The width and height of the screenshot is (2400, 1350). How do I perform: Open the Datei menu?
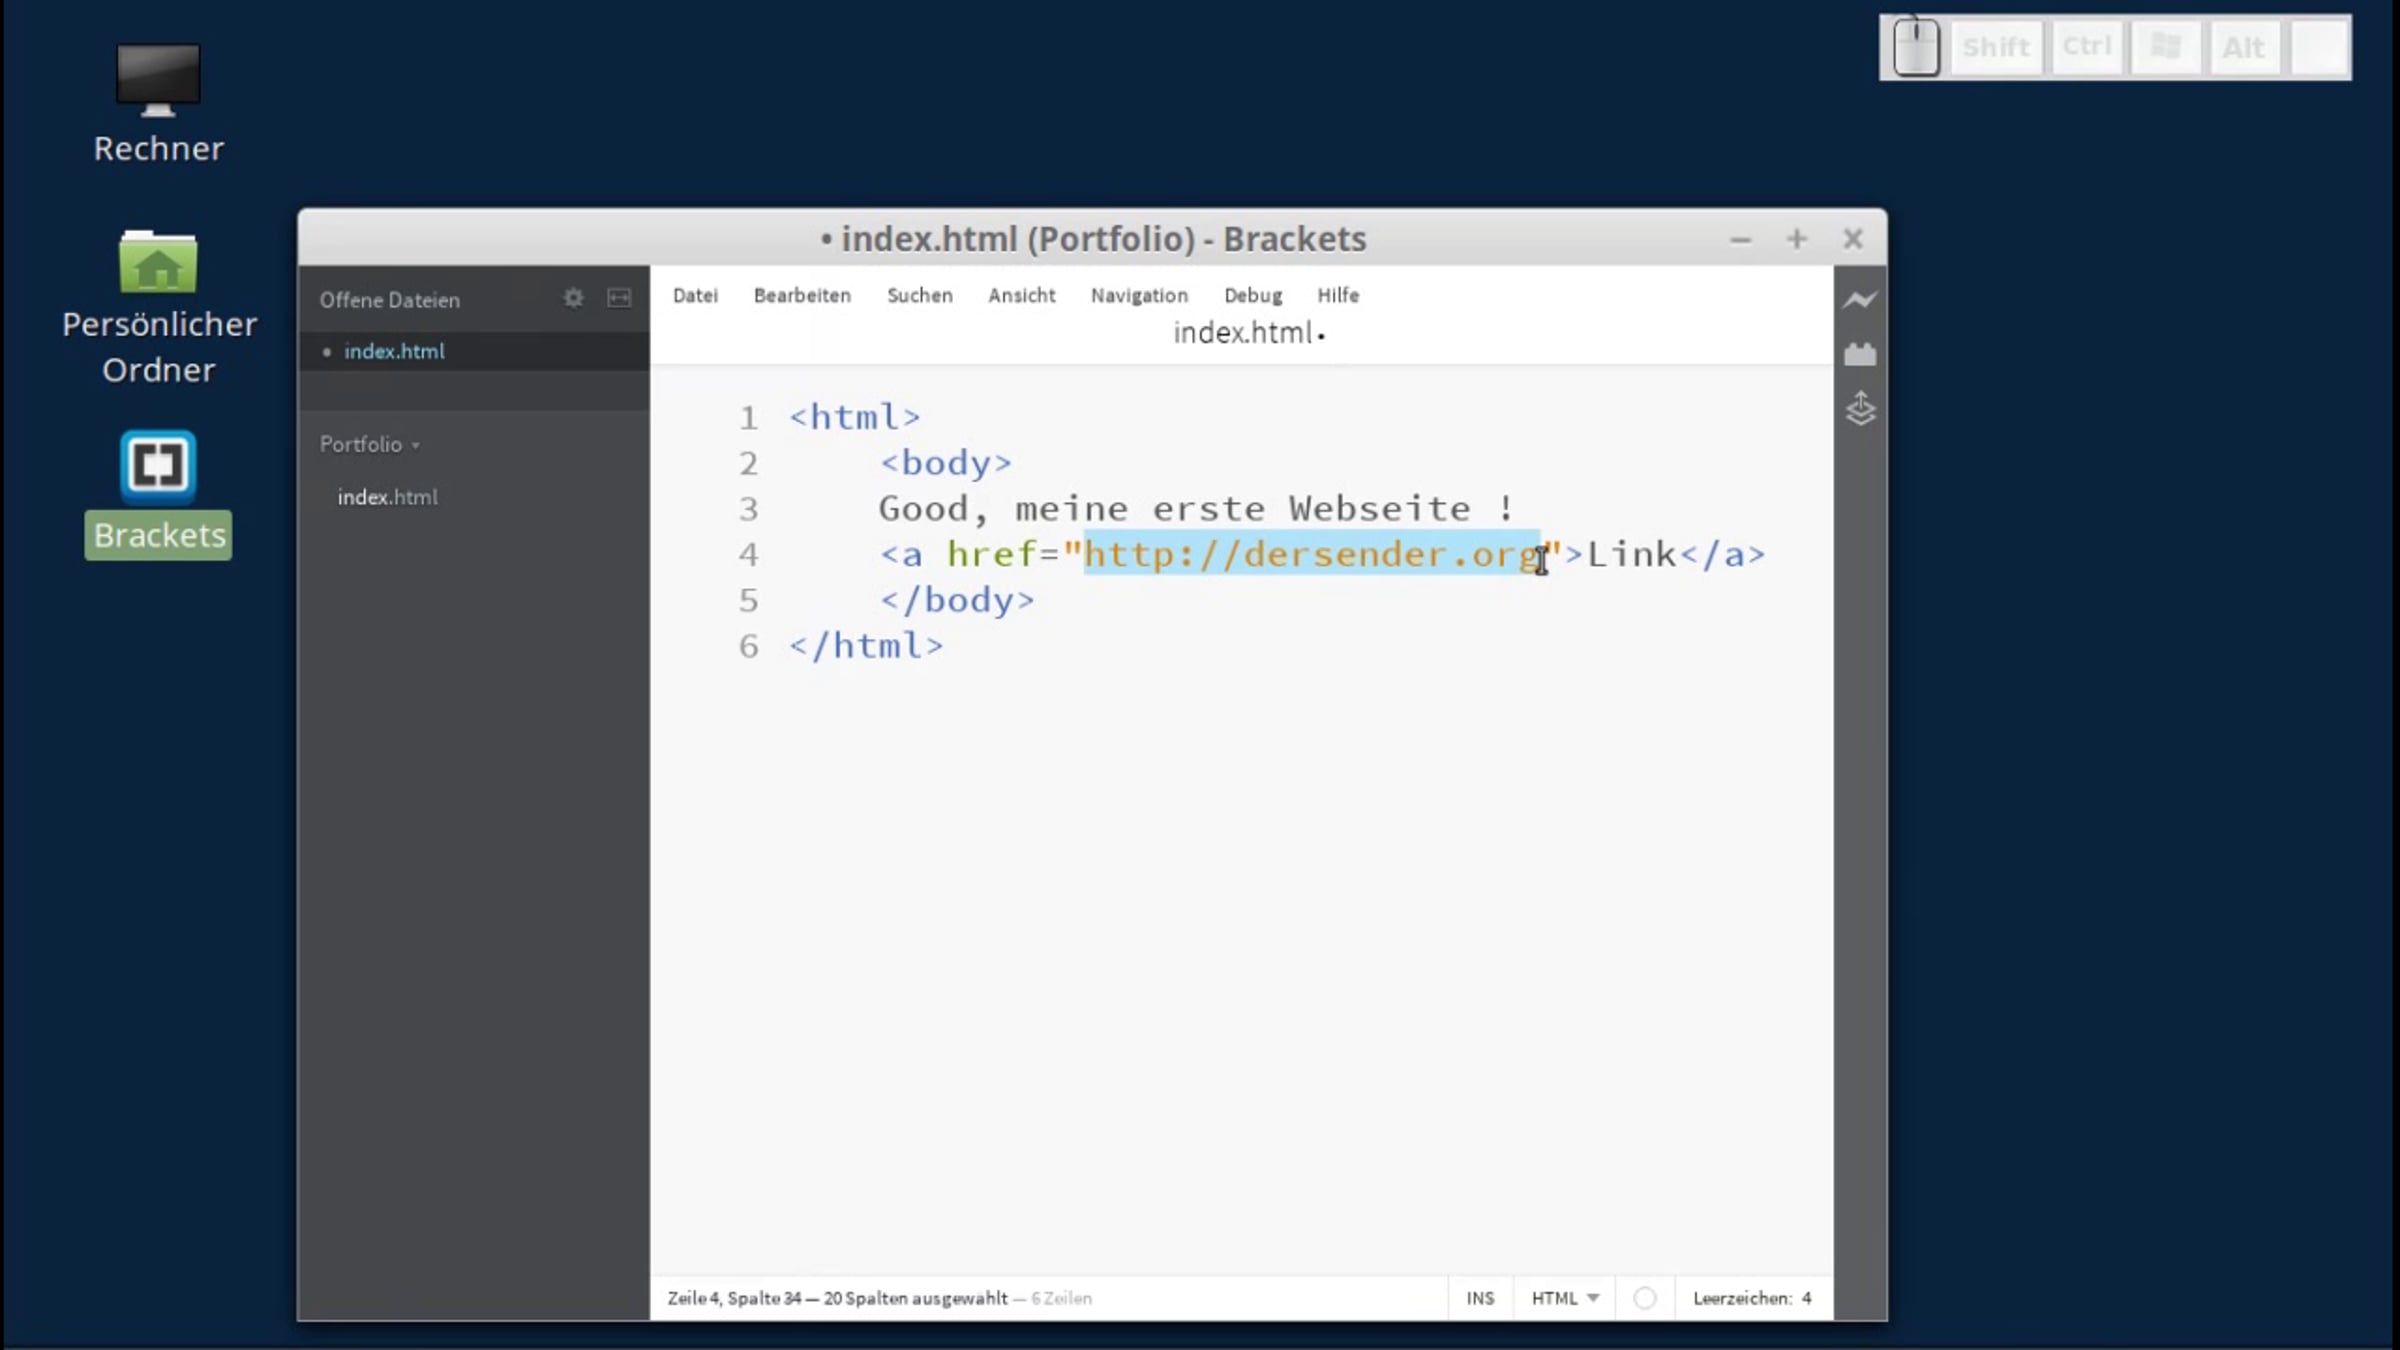click(695, 295)
